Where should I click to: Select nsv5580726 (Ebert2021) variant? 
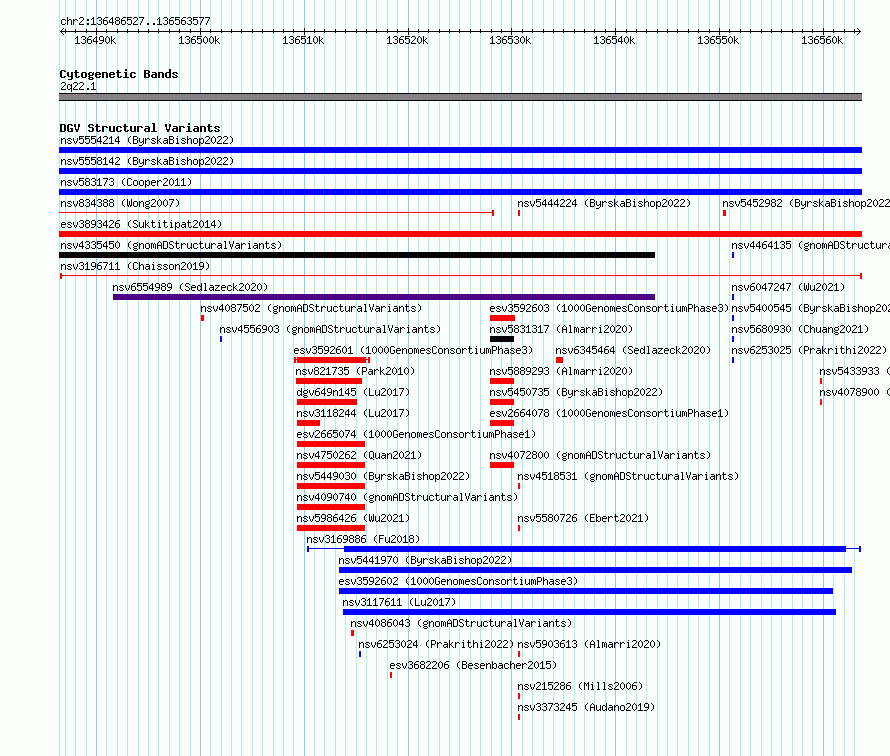tap(583, 518)
